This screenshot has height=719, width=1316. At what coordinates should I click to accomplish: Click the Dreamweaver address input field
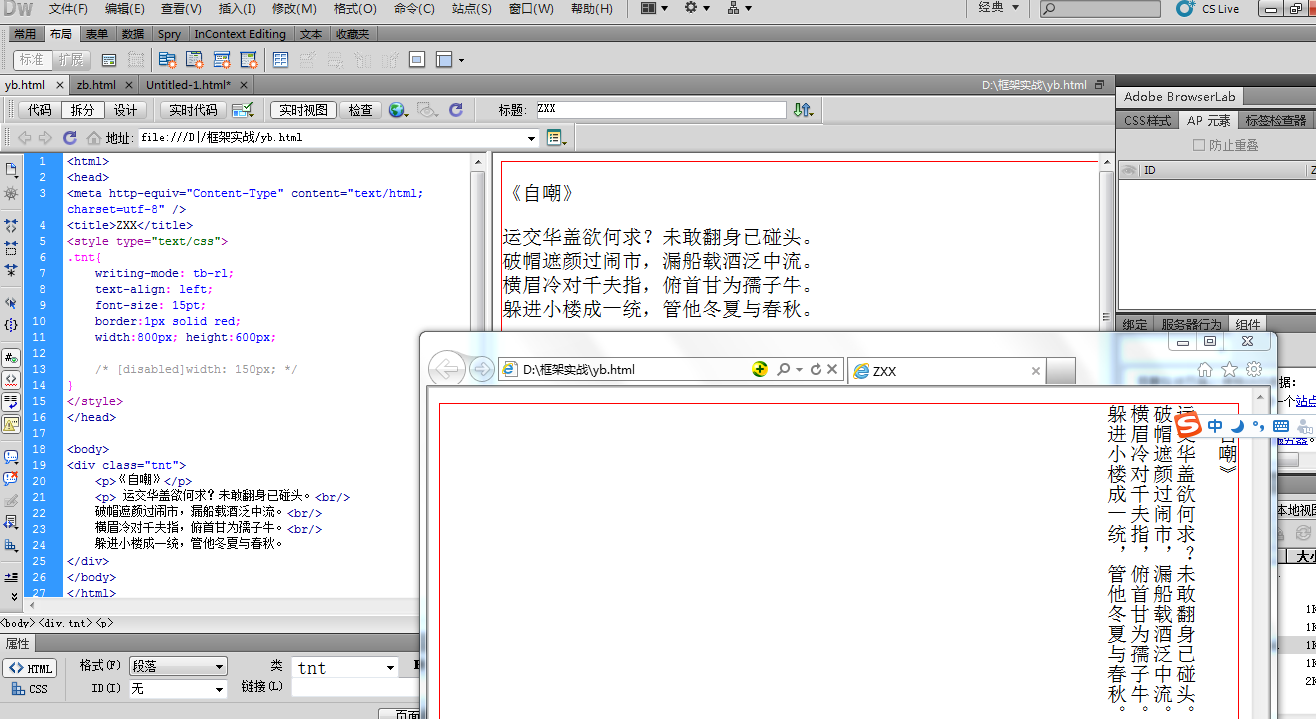[331, 138]
